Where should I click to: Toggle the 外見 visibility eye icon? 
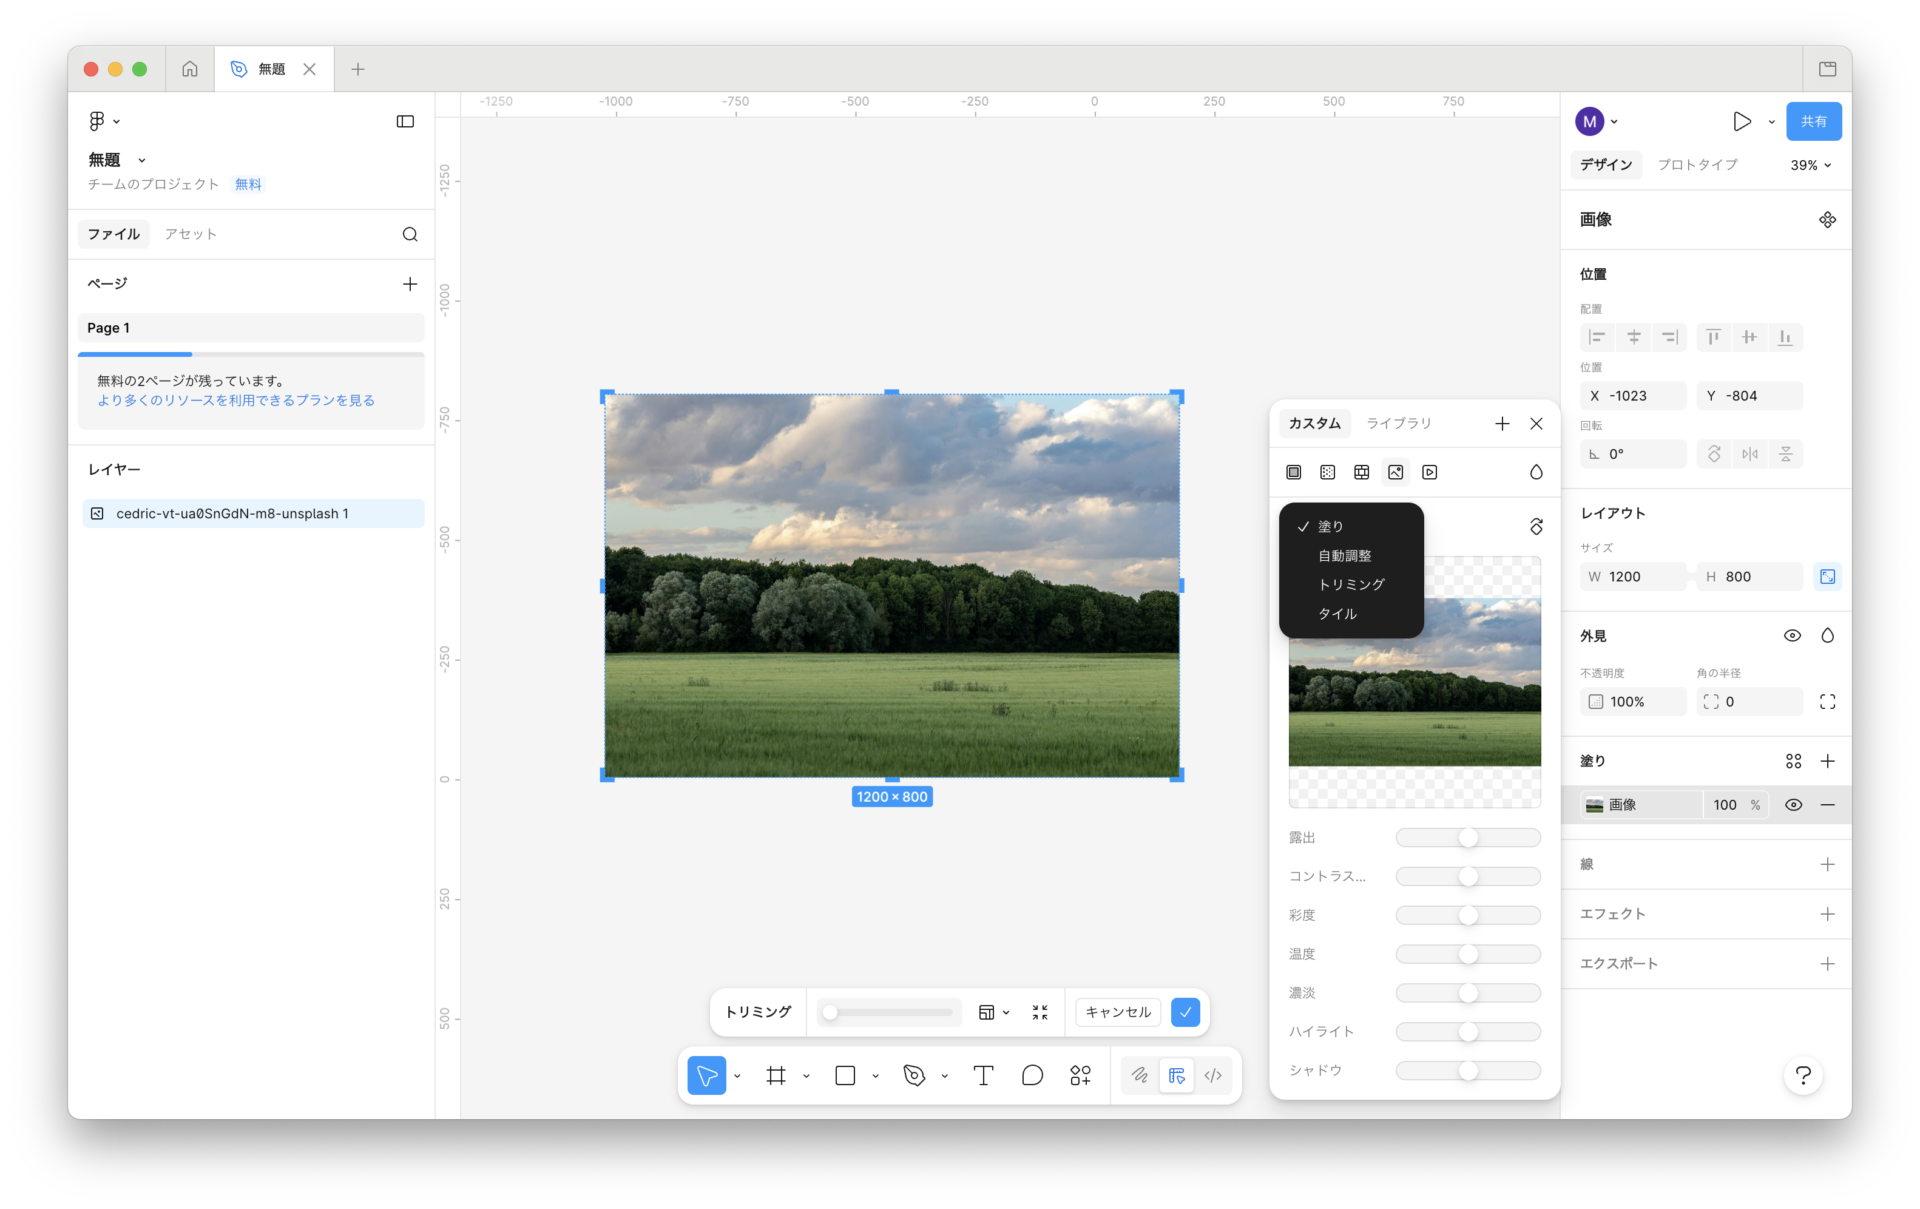[1792, 636]
